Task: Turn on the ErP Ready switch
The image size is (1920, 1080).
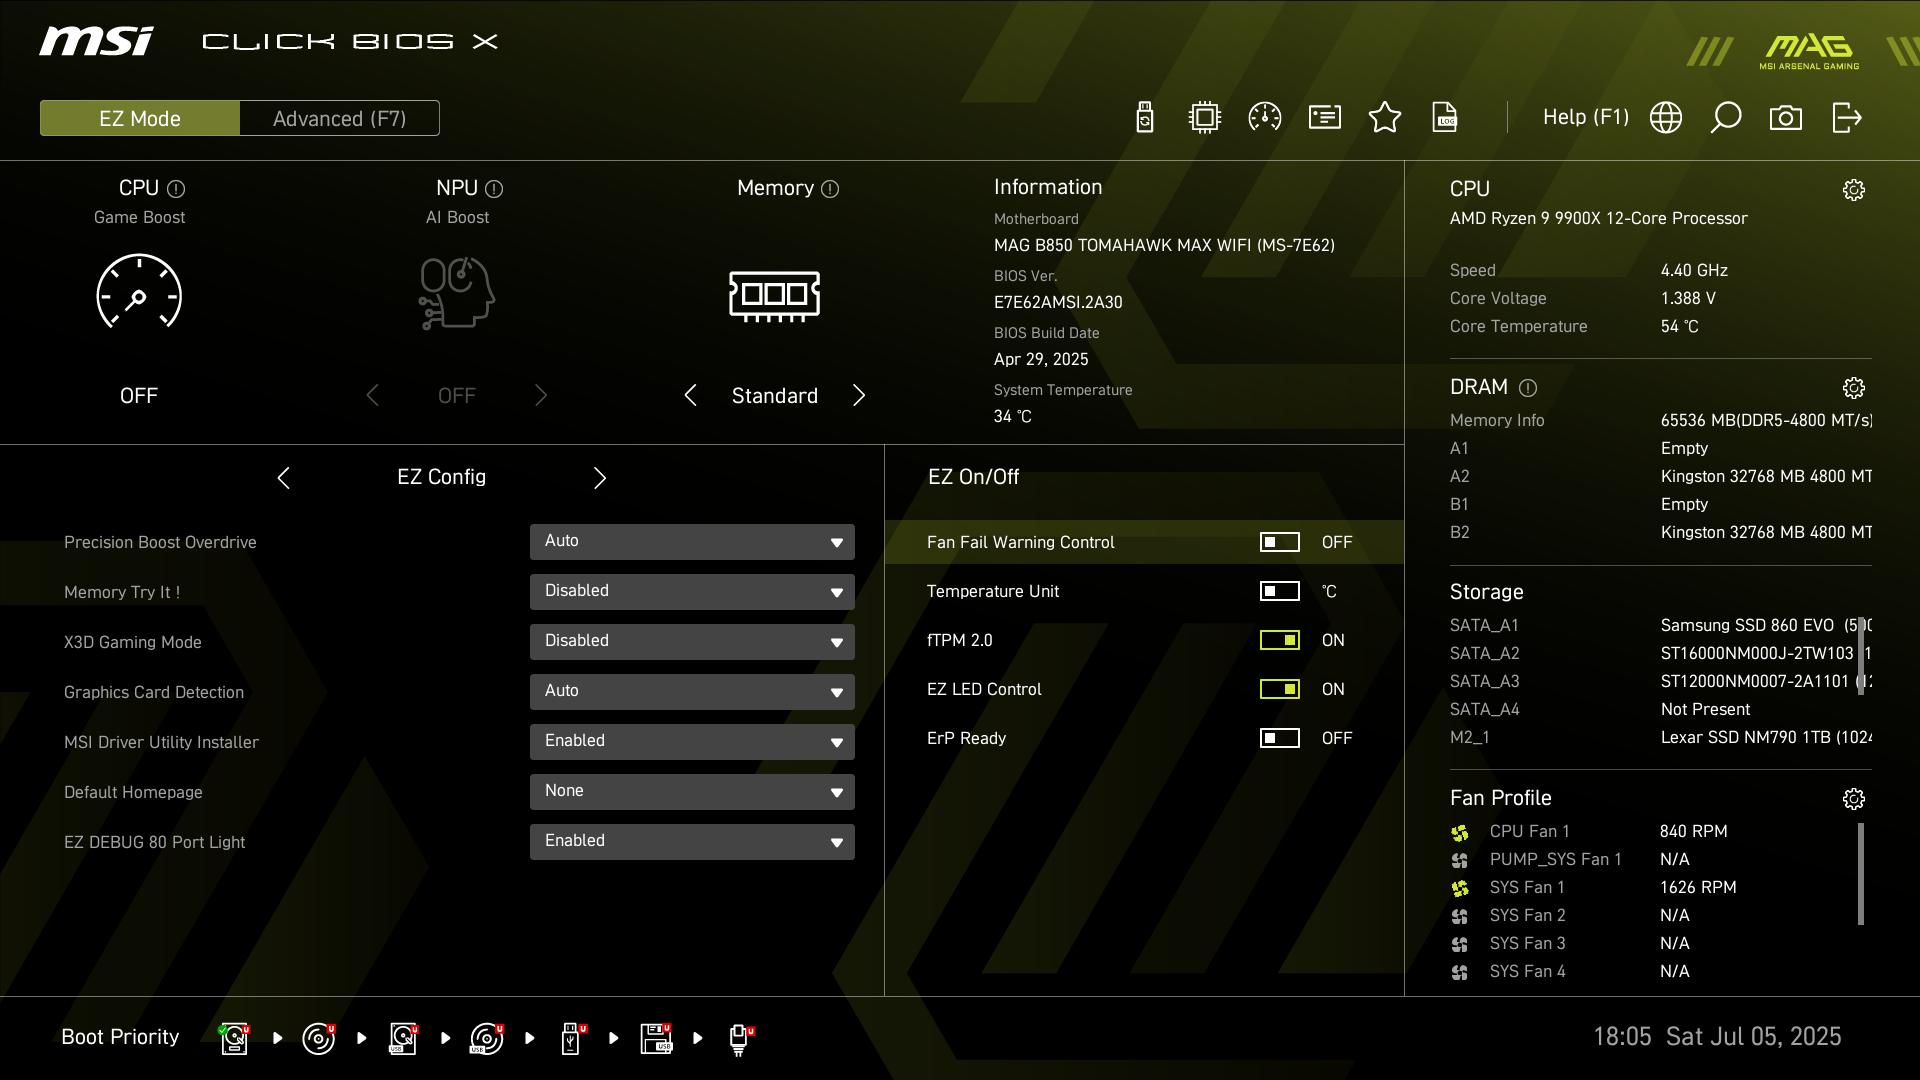Action: (1279, 738)
